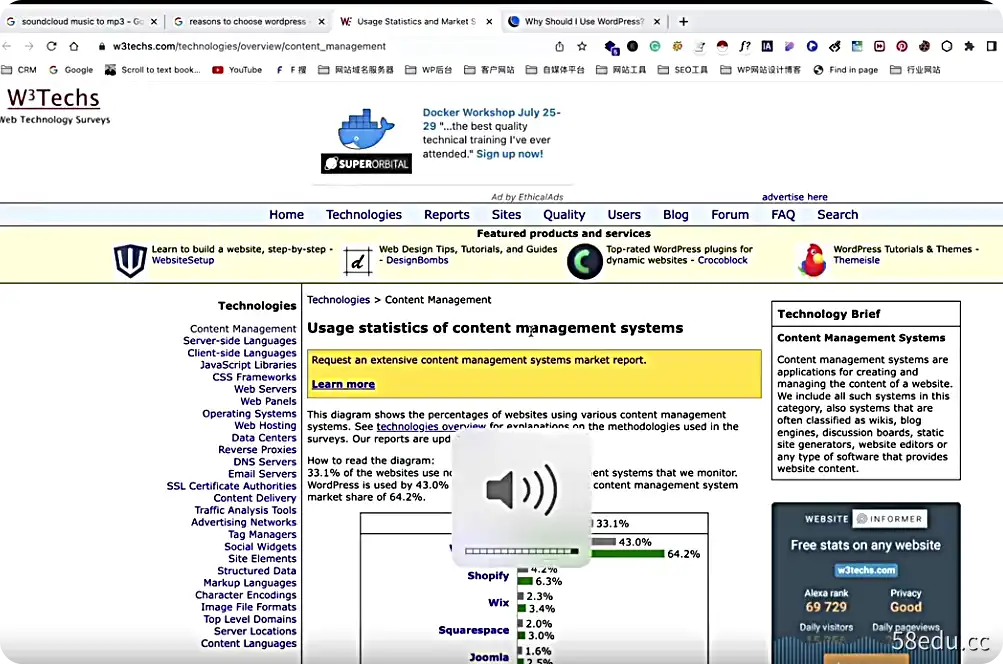
Task: Open the 网站域名服务器 bookmark folder
Action: coord(356,70)
